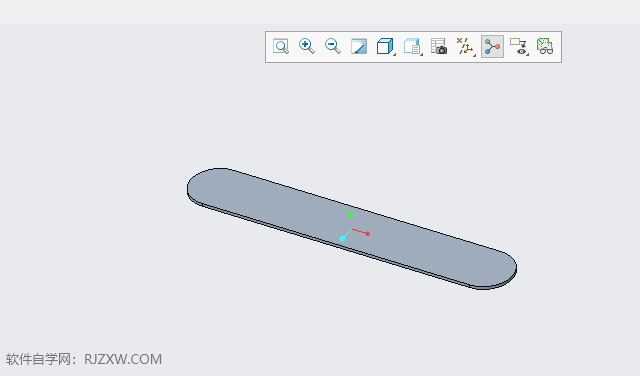Select the Zoom Out tool
The height and width of the screenshot is (376, 640).
(333, 47)
